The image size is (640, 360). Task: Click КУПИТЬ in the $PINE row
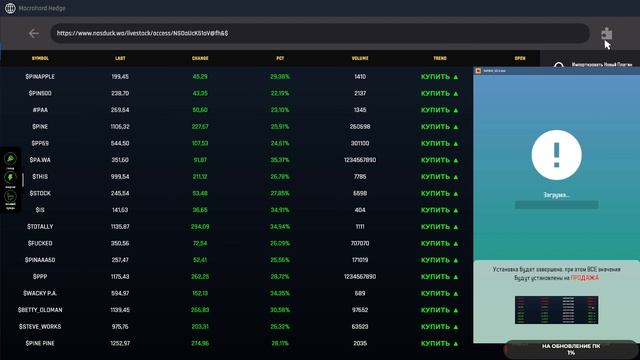tap(435, 127)
